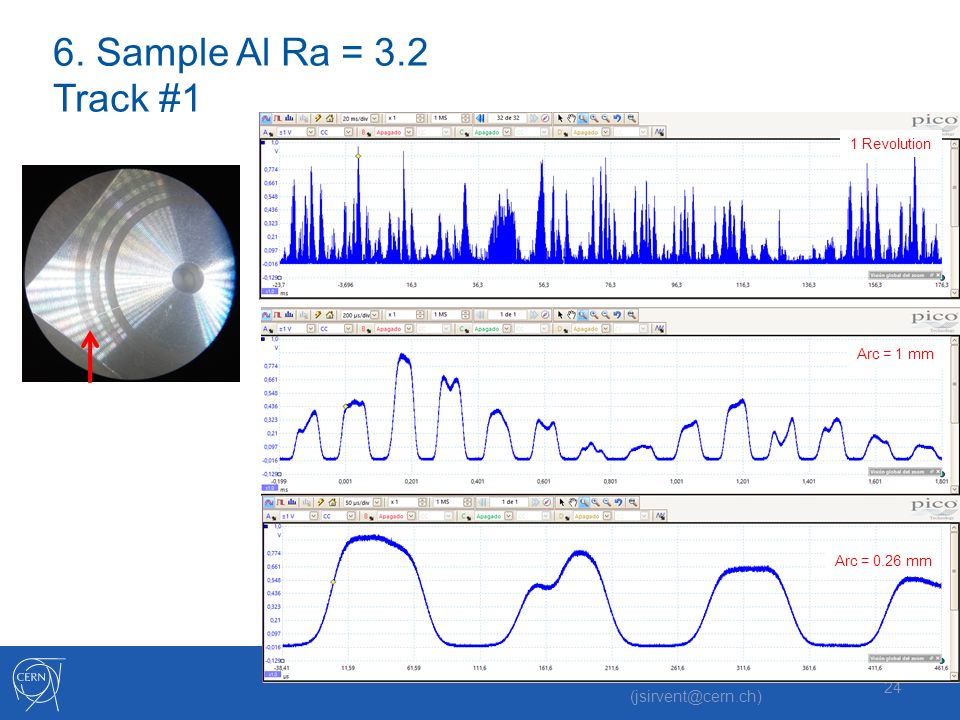Screen dimensions: 960x720
Task: Adjust 1 MS samples stepper in 200 µs/div panel
Action: 466,315
